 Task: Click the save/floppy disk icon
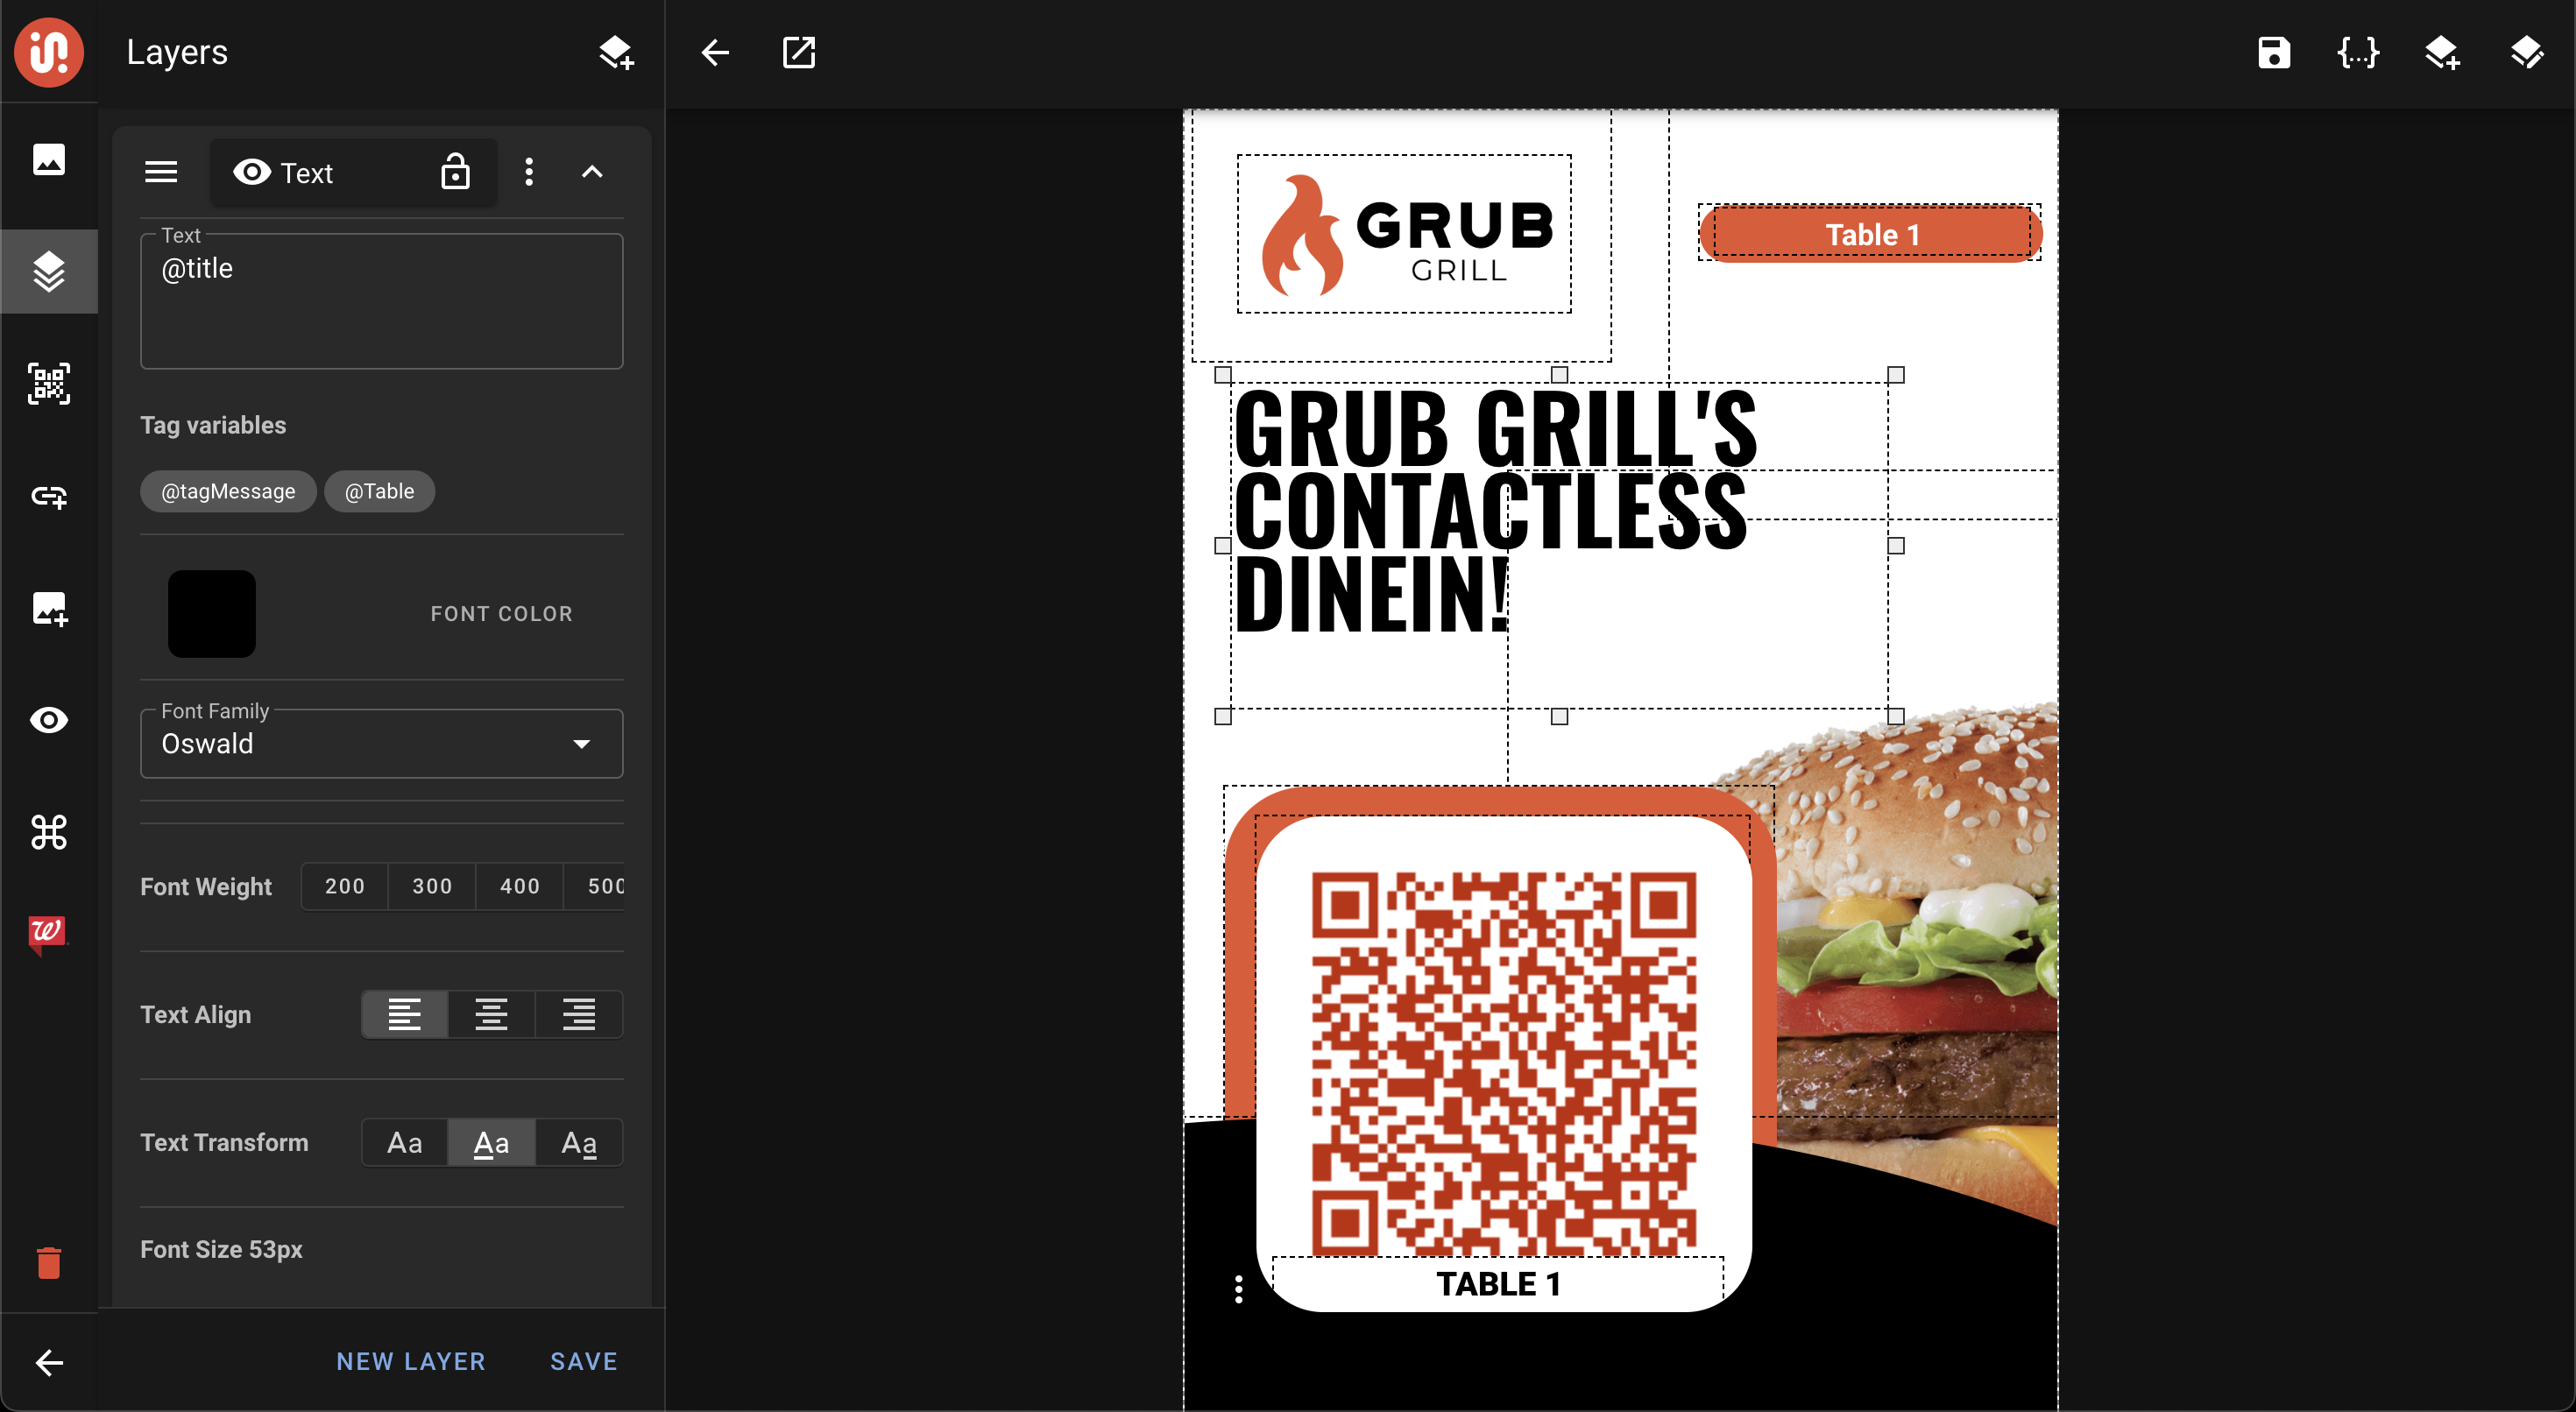click(2274, 51)
